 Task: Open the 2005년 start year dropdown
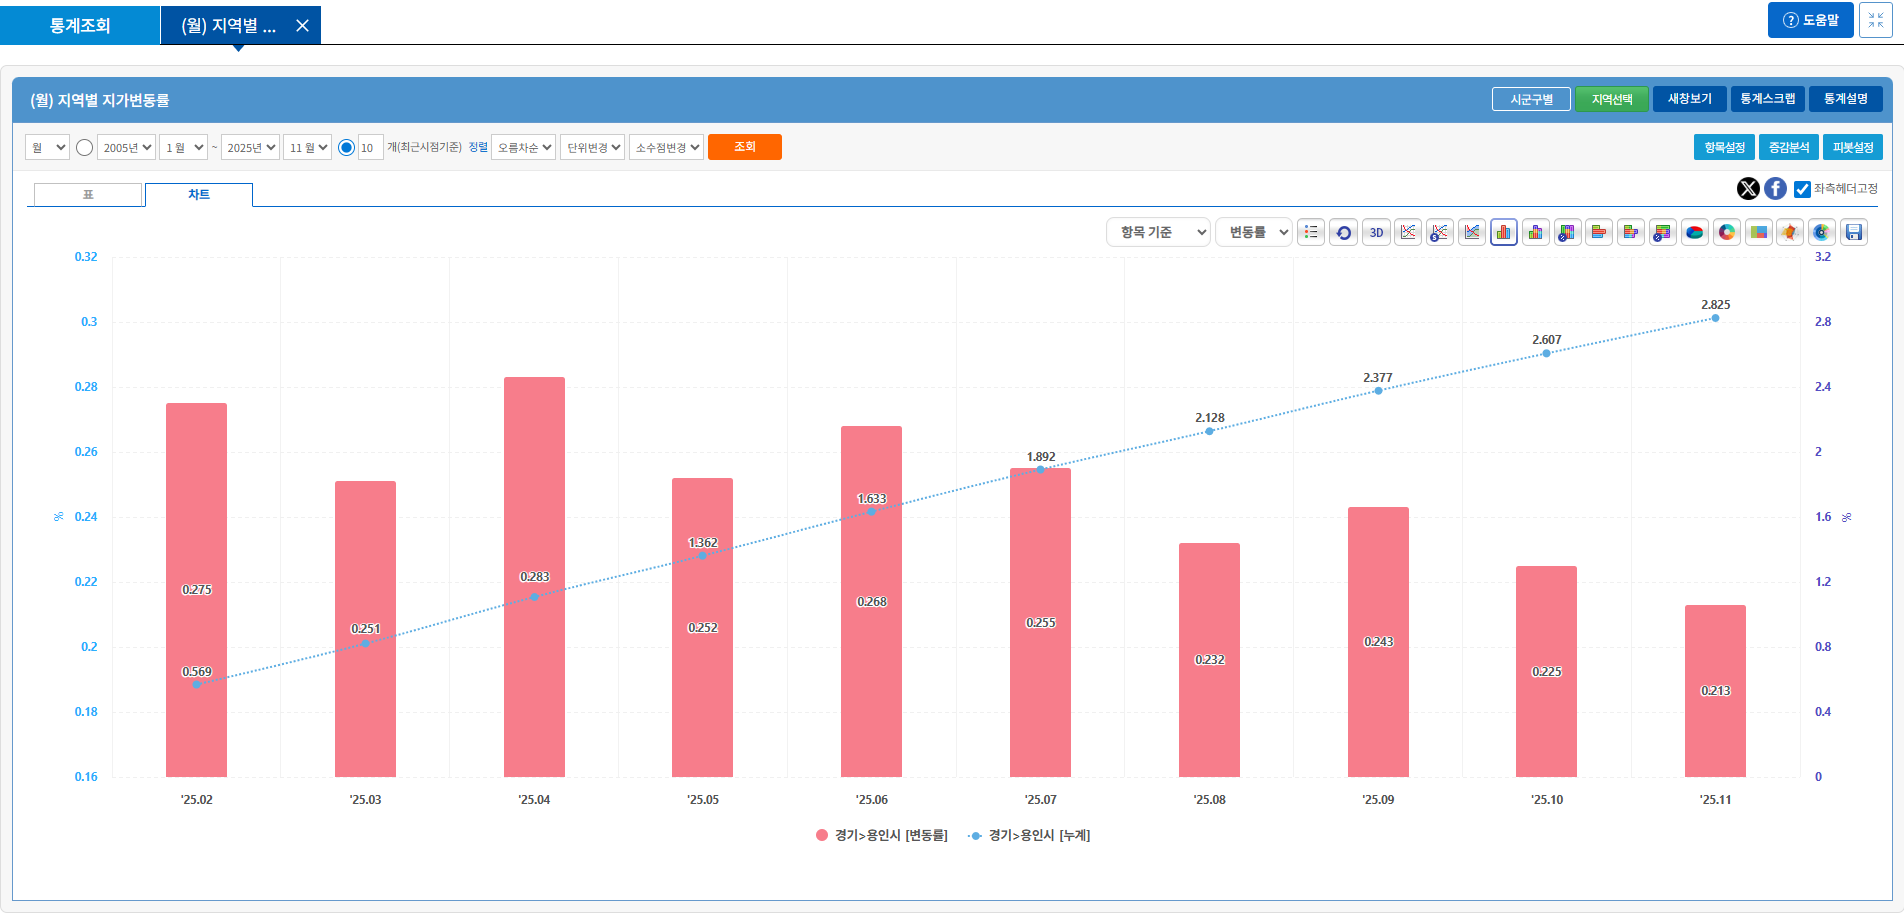[x=126, y=147]
